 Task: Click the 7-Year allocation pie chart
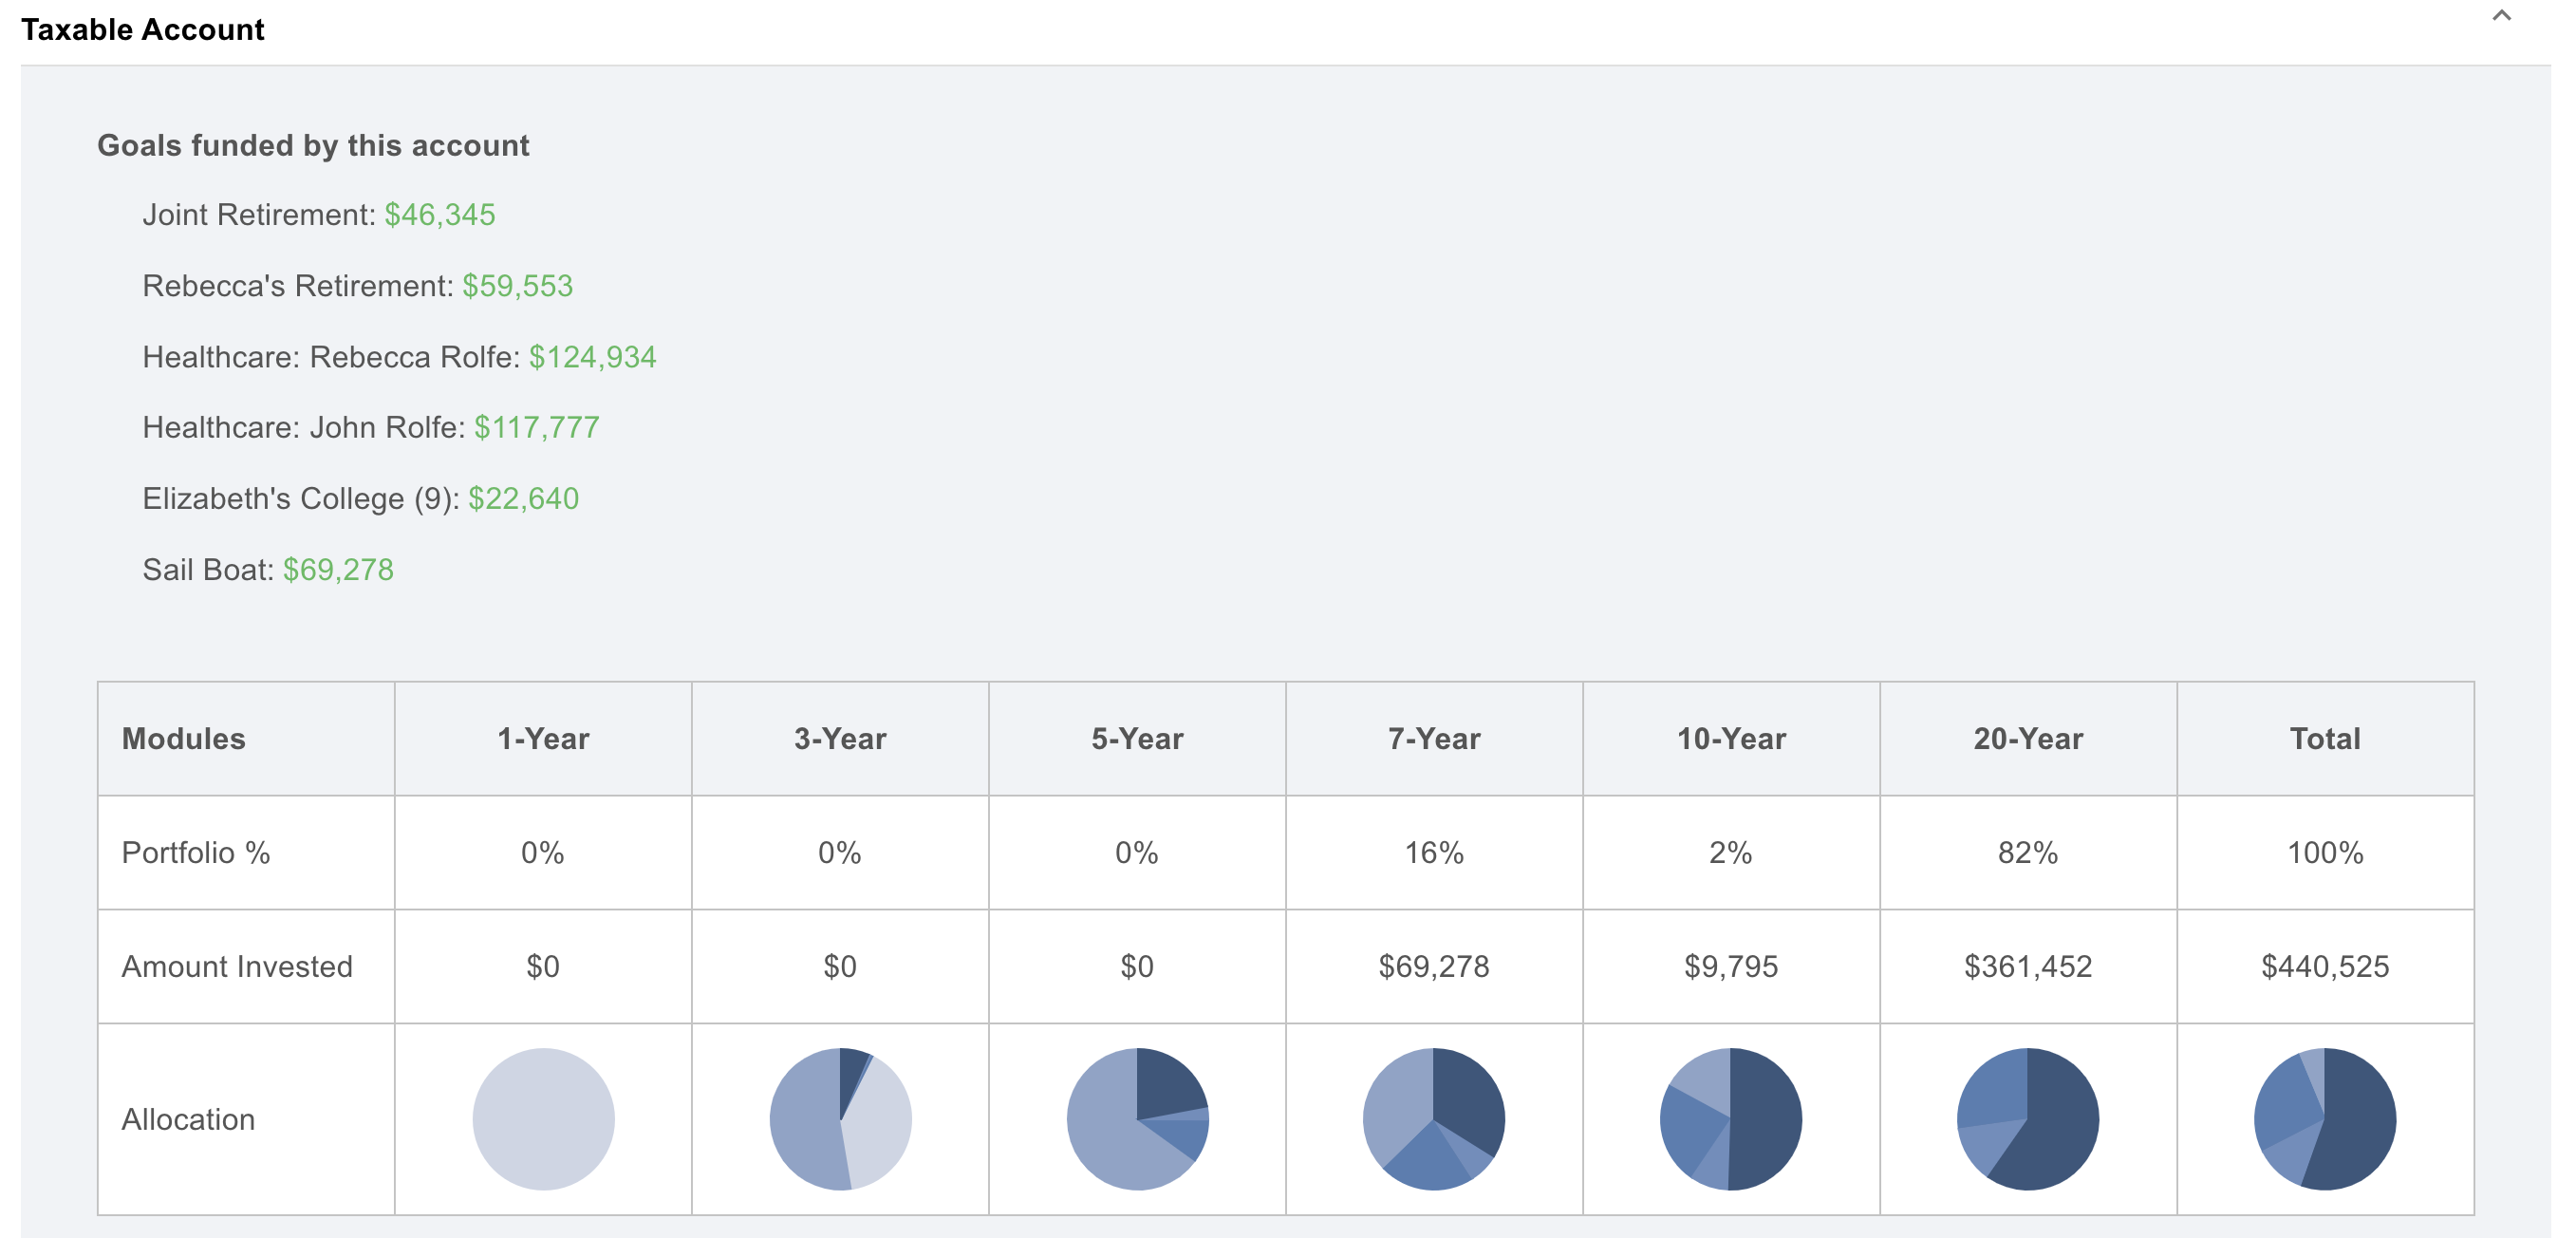[1433, 1118]
